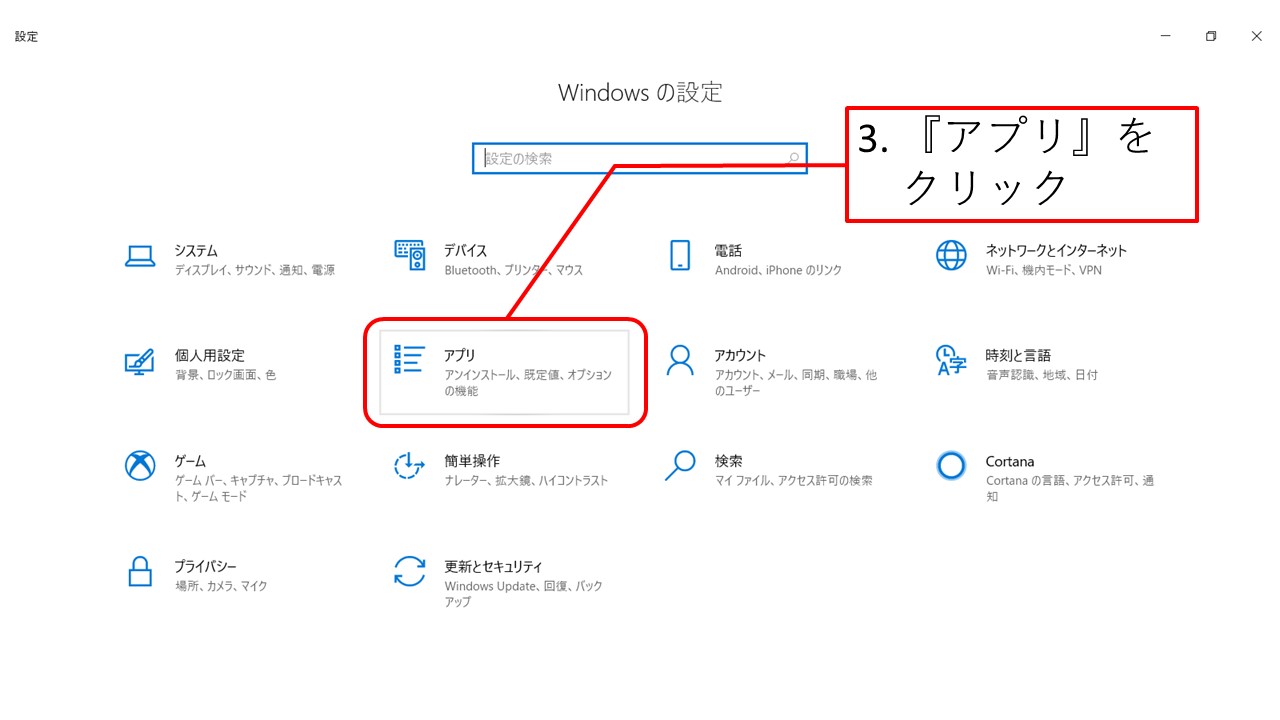Click the System laptop icon
1280x720 pixels.
[140, 256]
